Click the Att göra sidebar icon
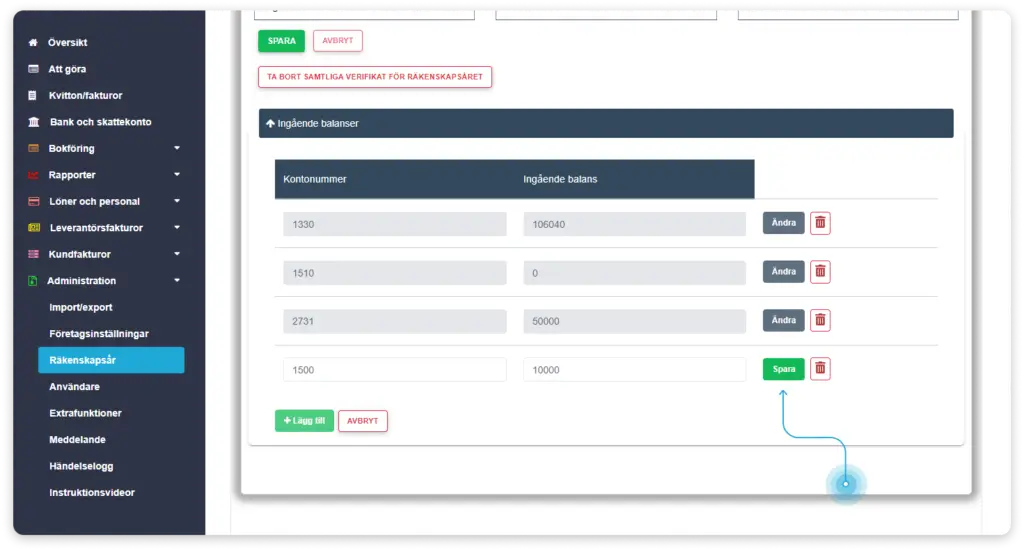This screenshot has width=1024, height=551. pos(33,69)
